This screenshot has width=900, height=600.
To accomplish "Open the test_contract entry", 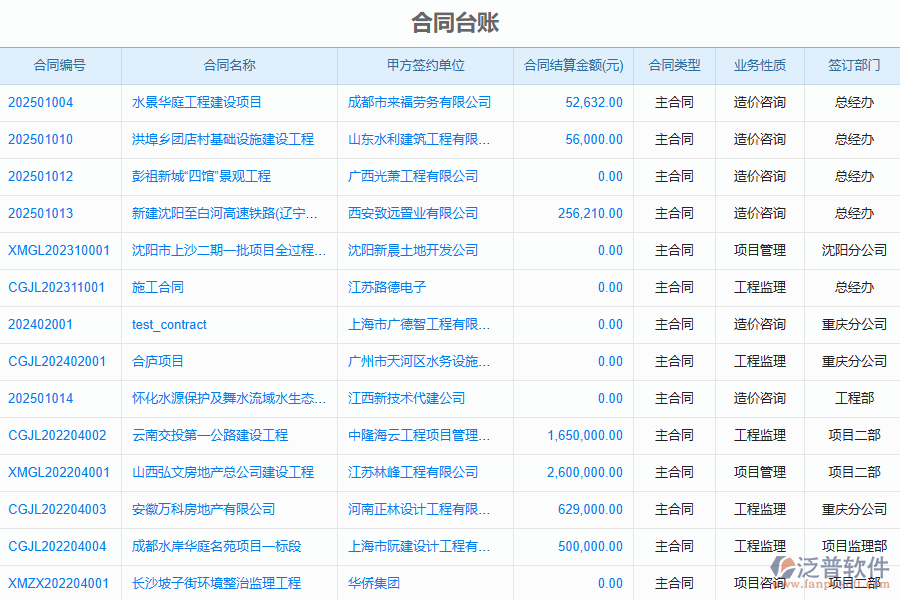I will pyautogui.click(x=169, y=325).
